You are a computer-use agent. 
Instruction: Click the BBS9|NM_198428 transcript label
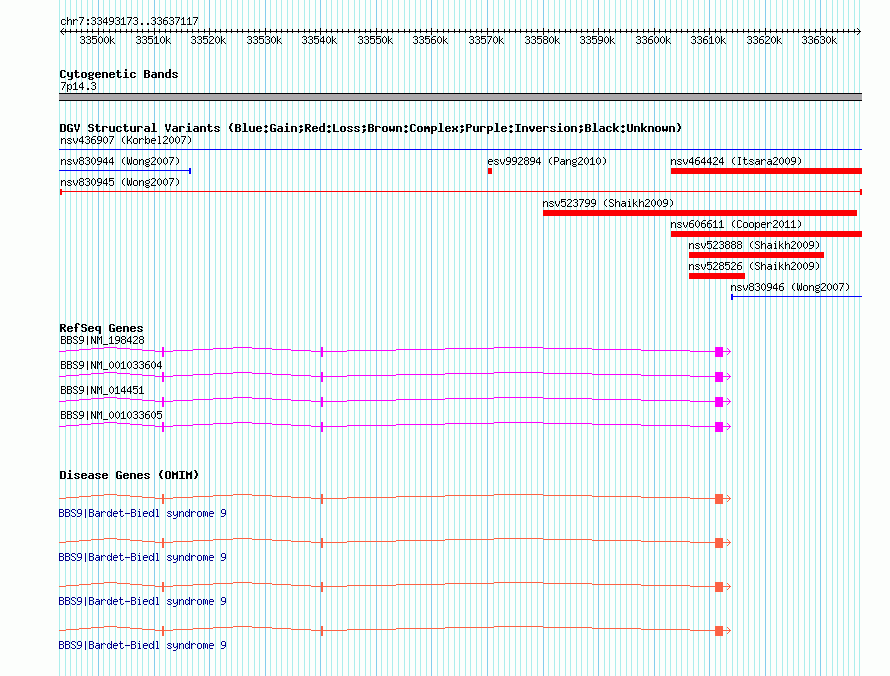coord(102,340)
